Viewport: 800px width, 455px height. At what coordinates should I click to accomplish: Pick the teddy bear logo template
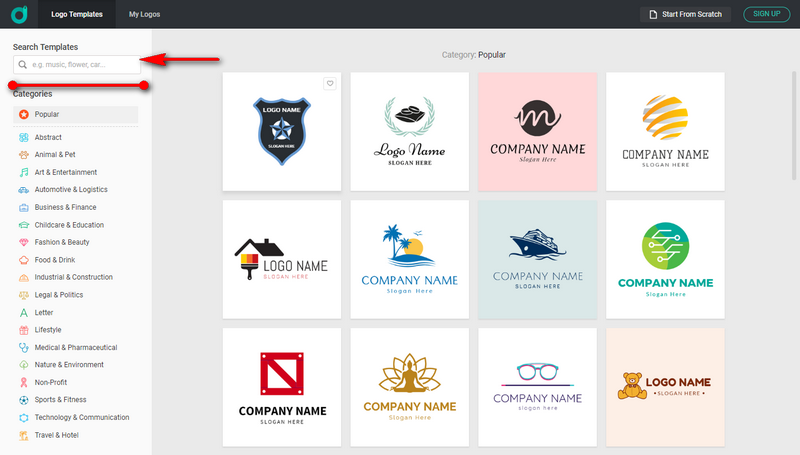click(665, 387)
